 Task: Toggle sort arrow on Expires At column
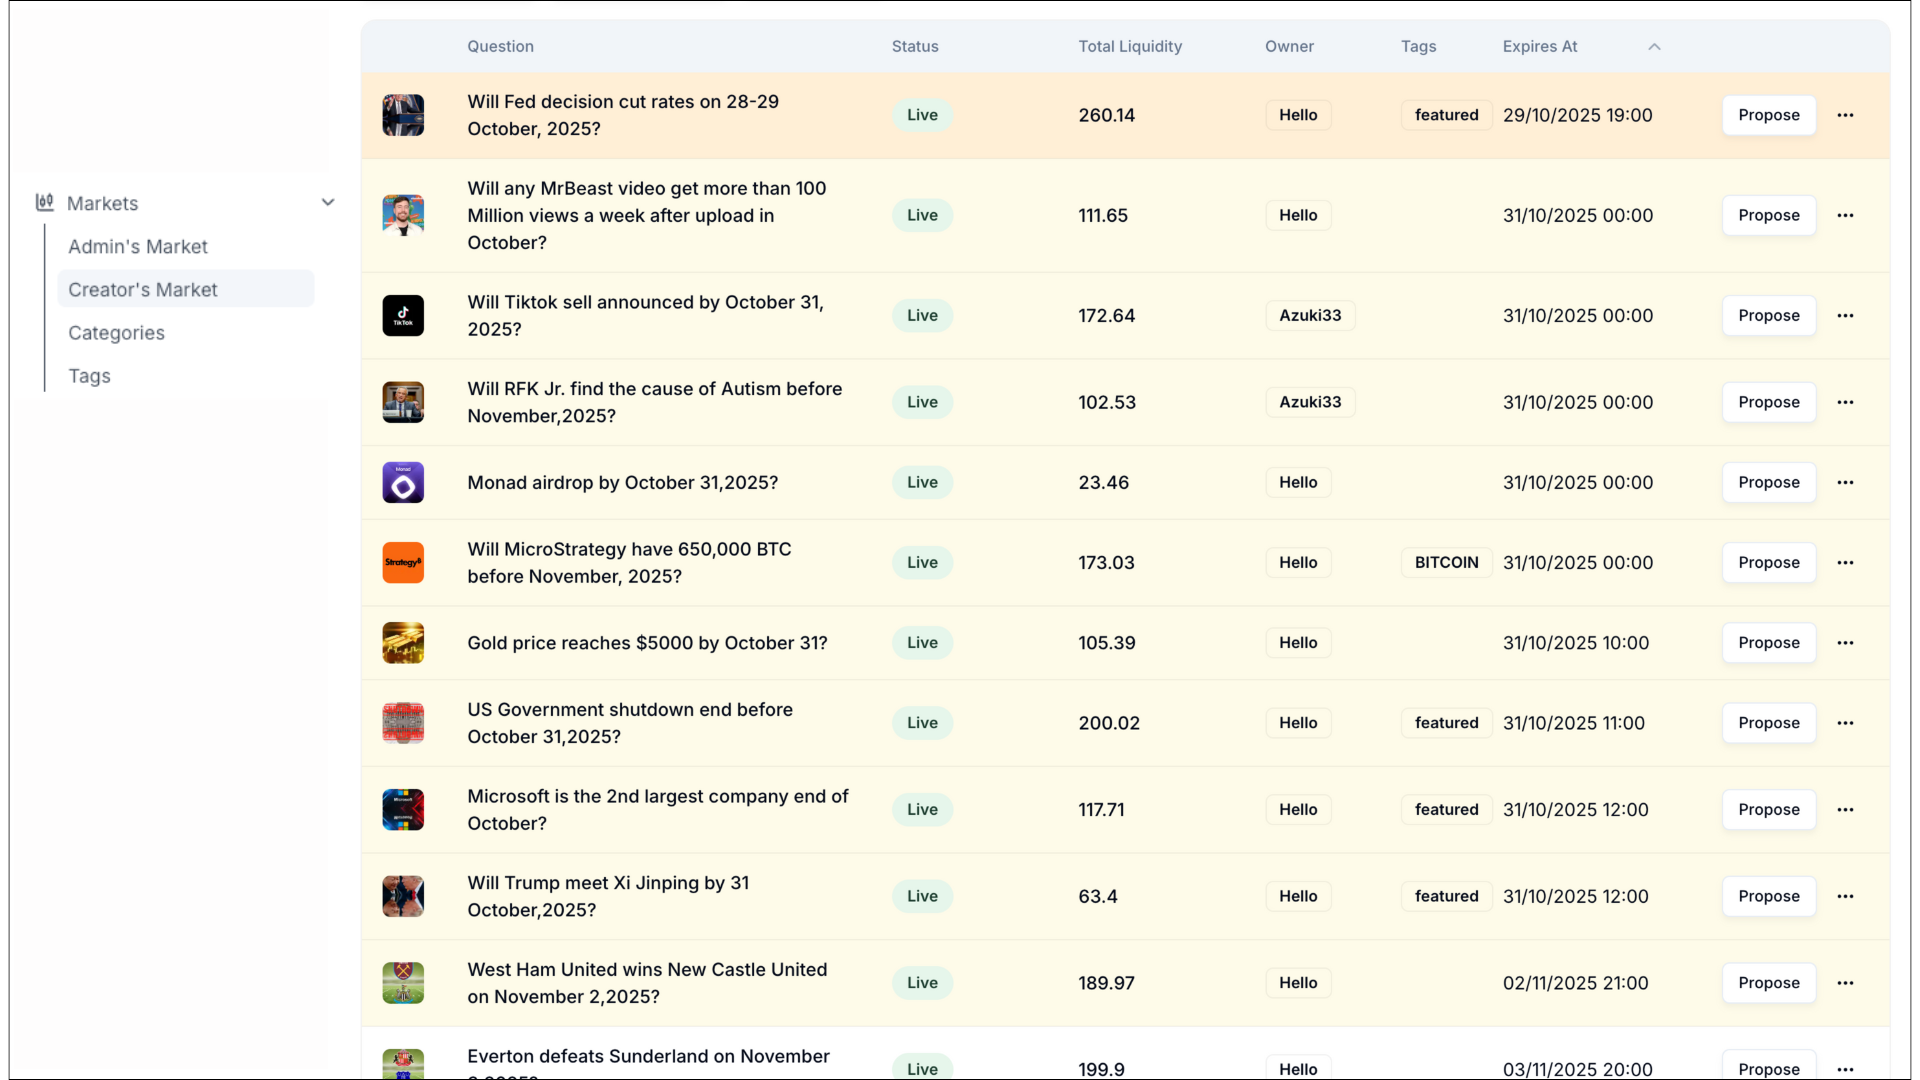(x=1654, y=47)
